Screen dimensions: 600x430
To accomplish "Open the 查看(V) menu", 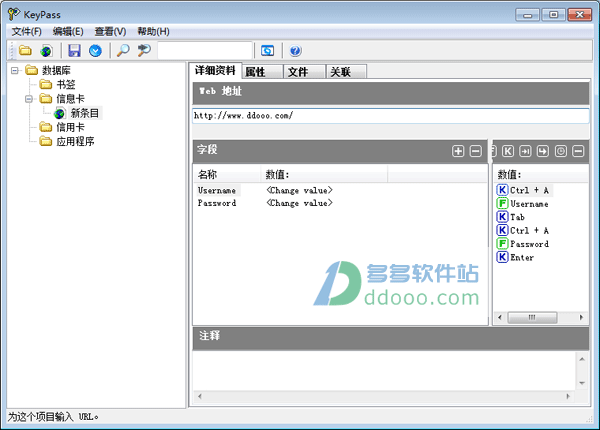I will click(x=110, y=31).
